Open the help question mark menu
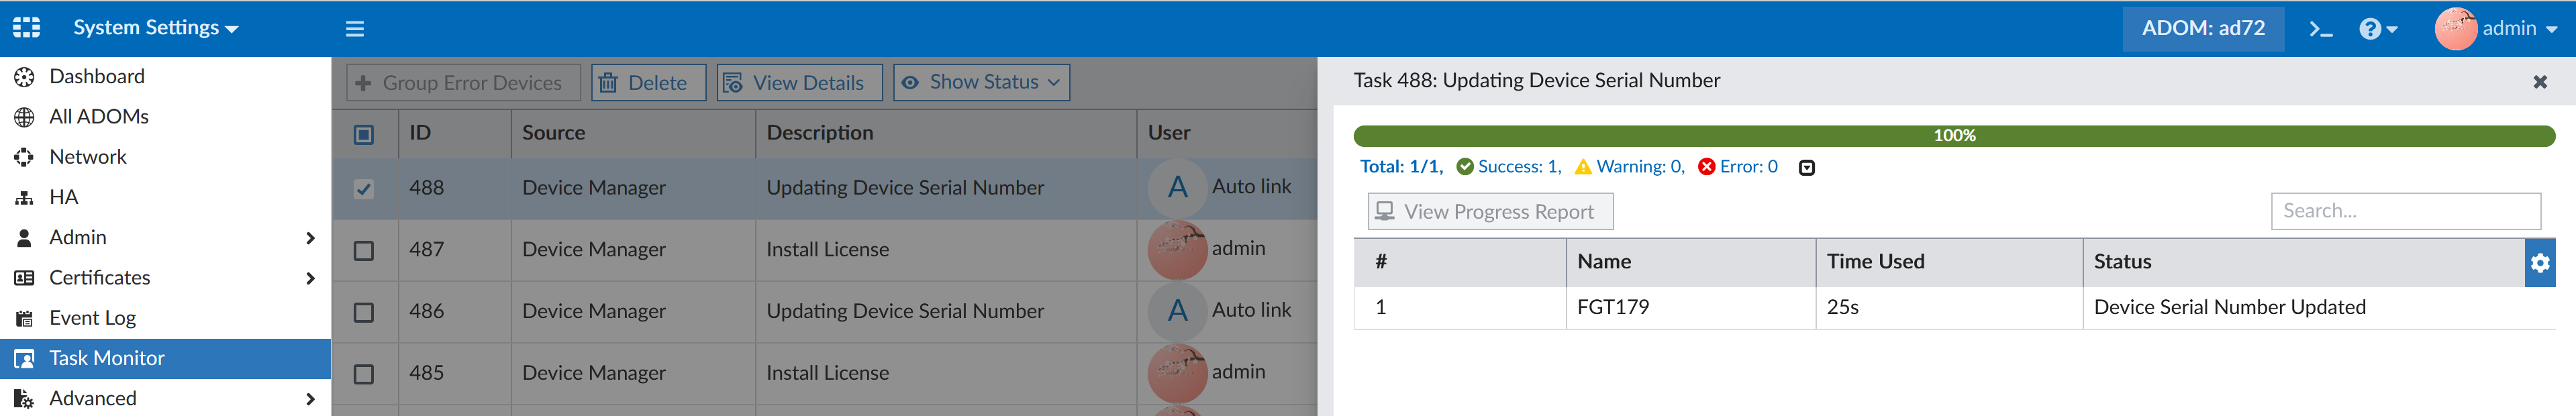Viewport: 2576px width, 416px height. click(x=2377, y=29)
